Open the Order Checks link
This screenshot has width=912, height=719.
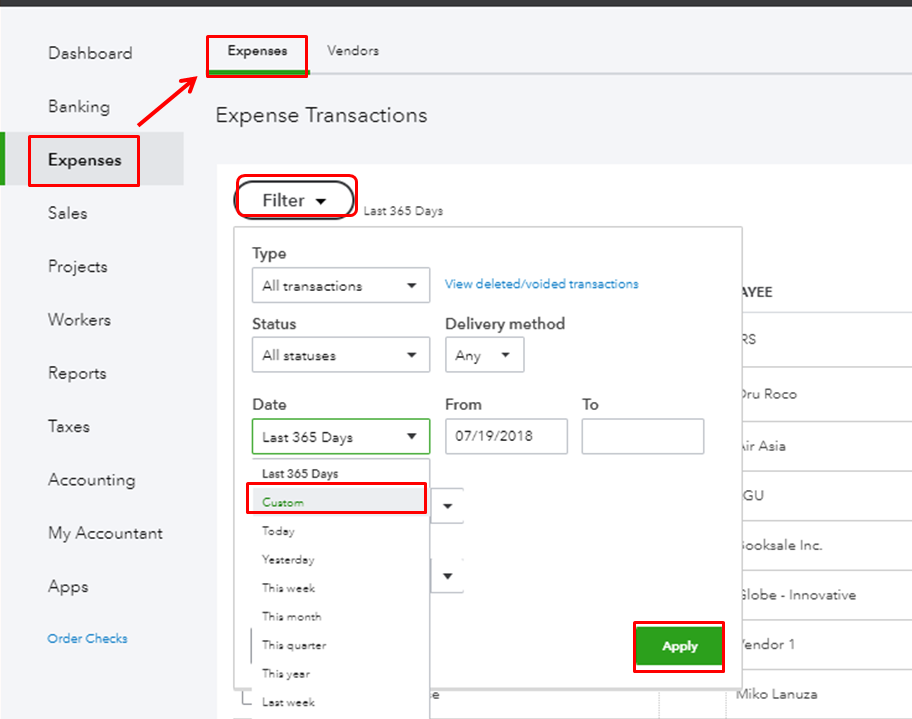tap(87, 638)
